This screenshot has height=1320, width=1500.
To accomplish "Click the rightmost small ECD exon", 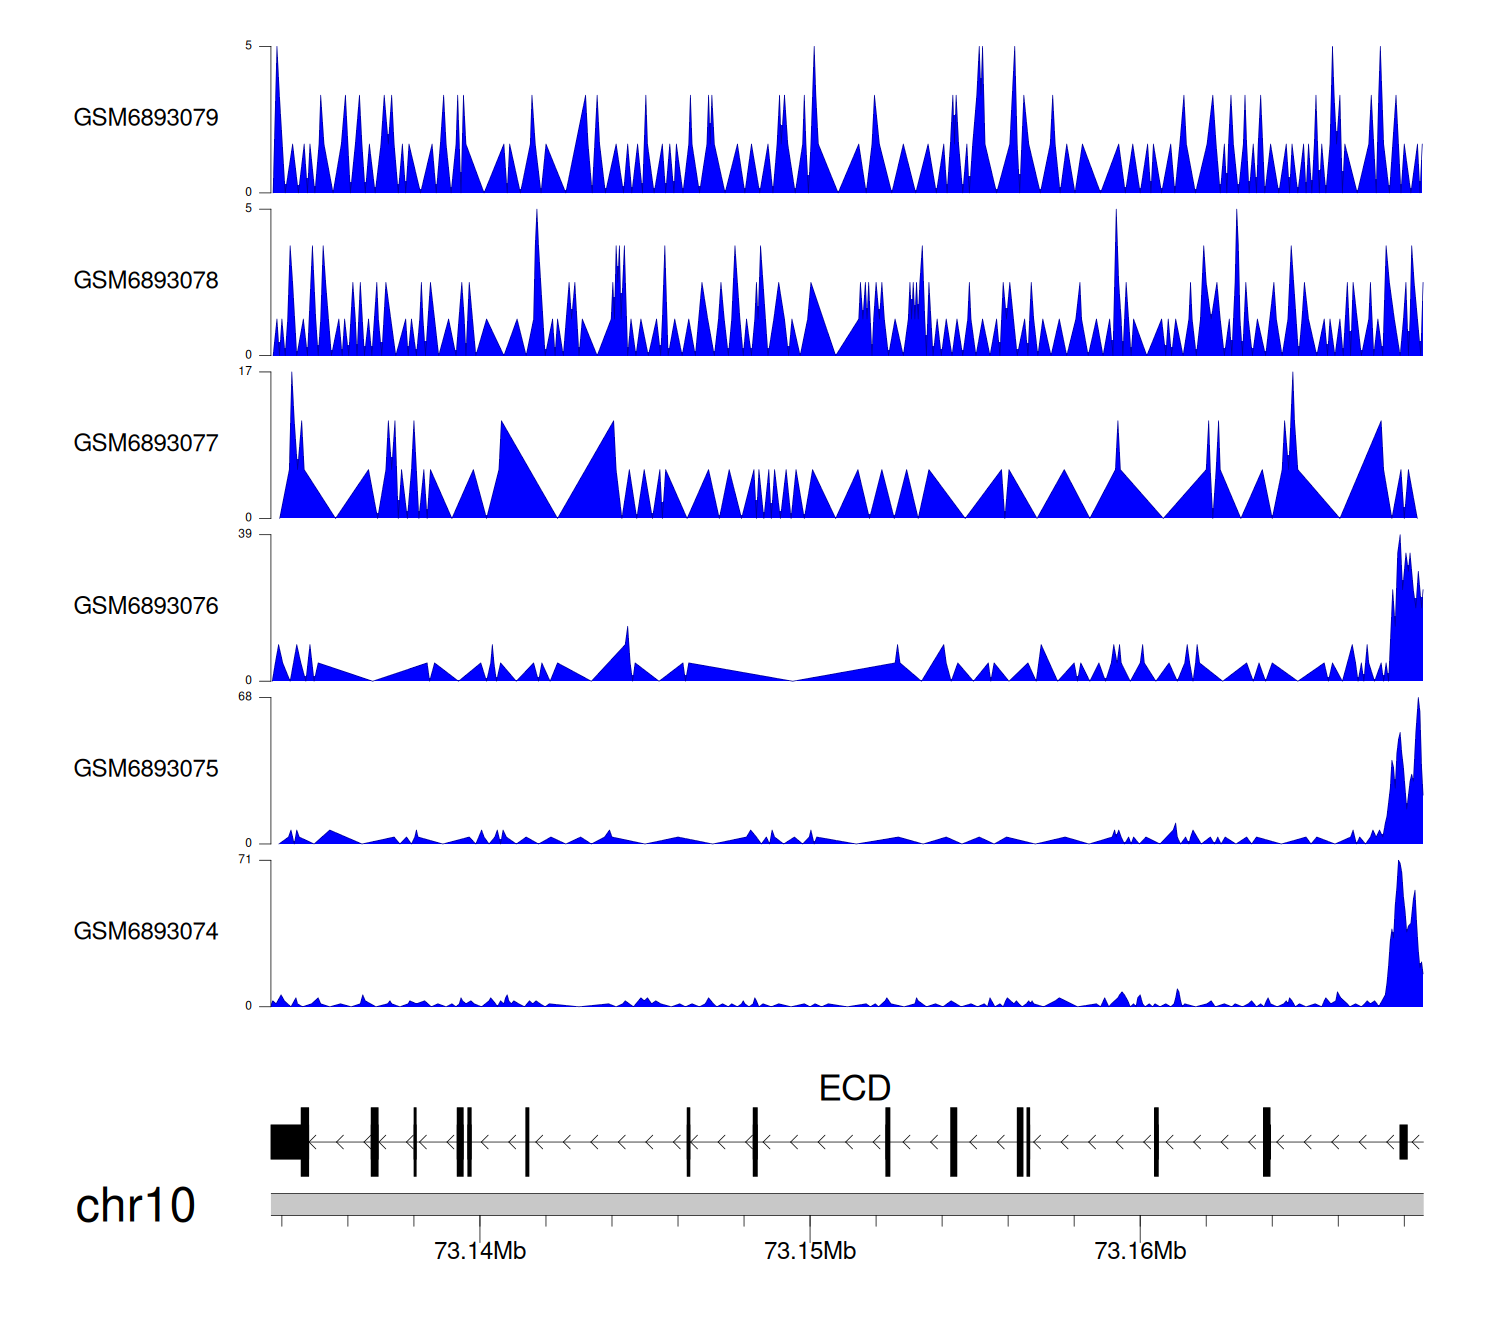I will [1403, 1142].
